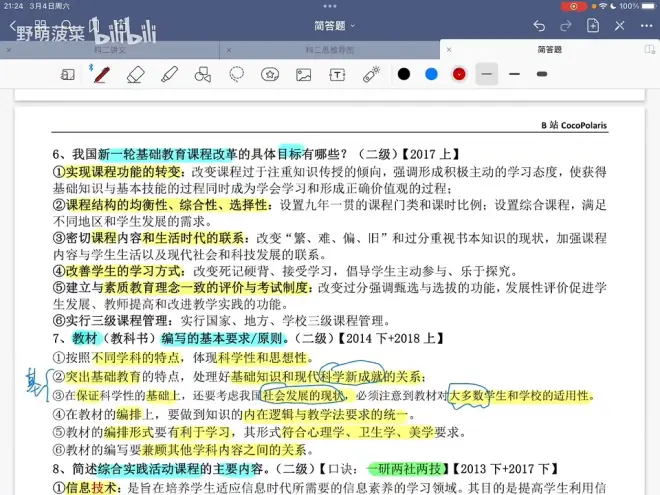Select the Shapes tool

pyautogui.click(x=203, y=74)
